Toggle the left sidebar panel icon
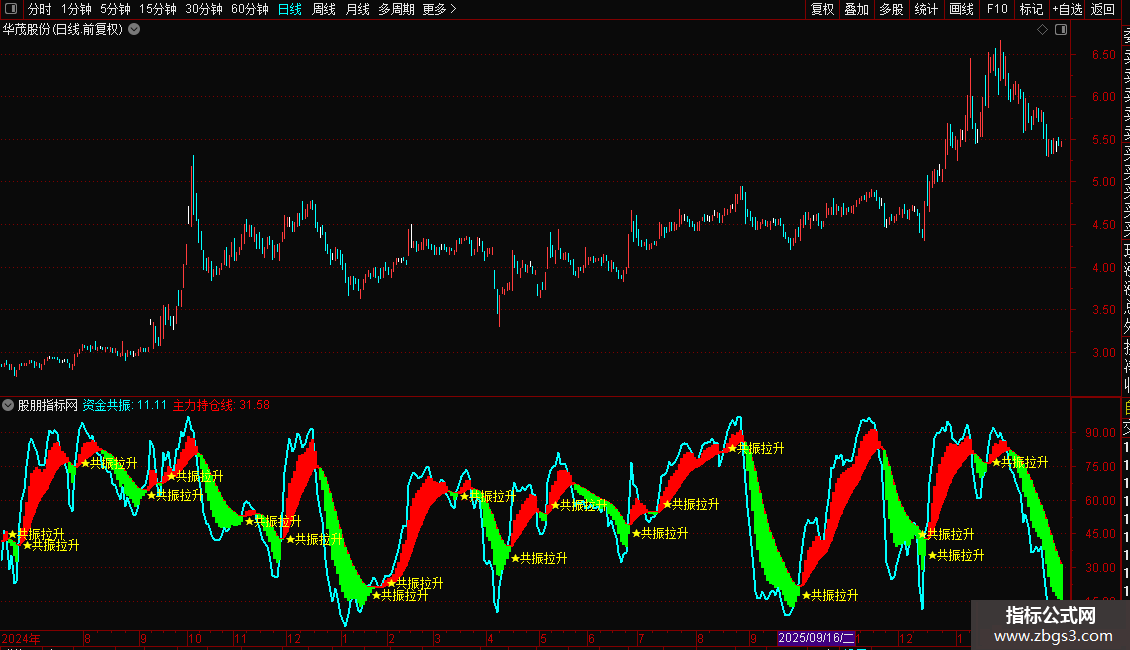1130x650 pixels. [11, 9]
